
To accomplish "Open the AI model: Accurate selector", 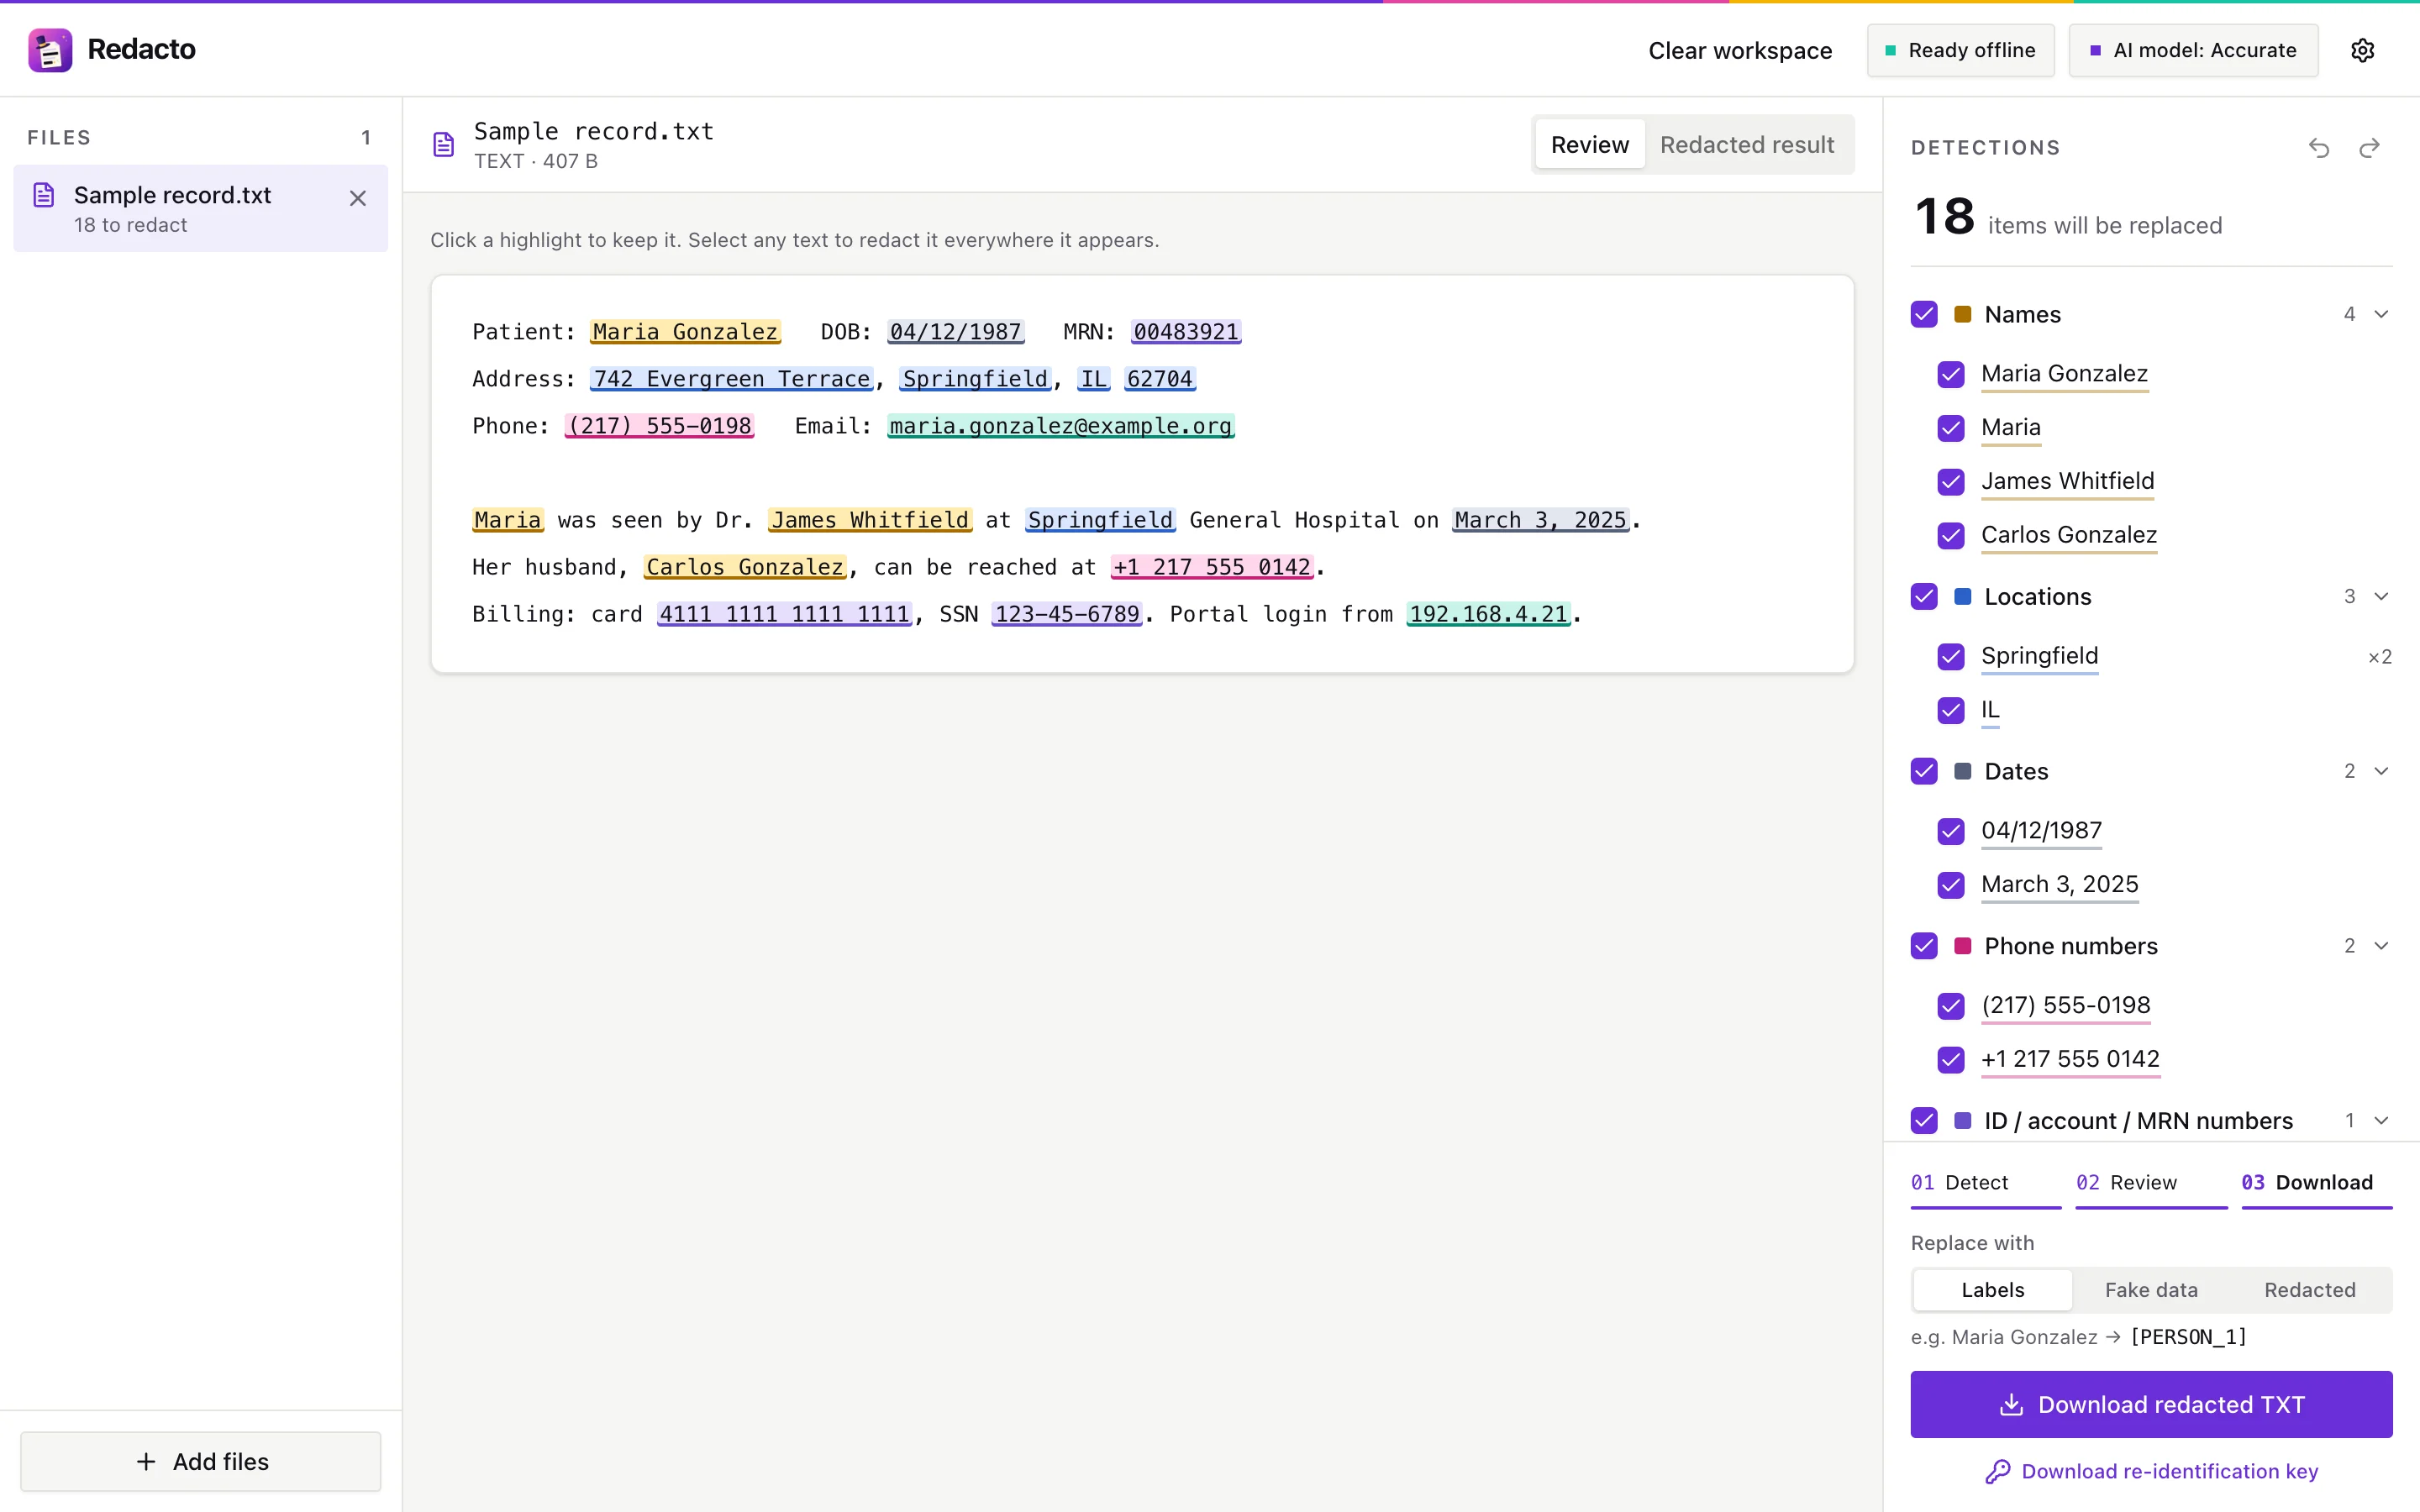I will pyautogui.click(x=2193, y=50).
